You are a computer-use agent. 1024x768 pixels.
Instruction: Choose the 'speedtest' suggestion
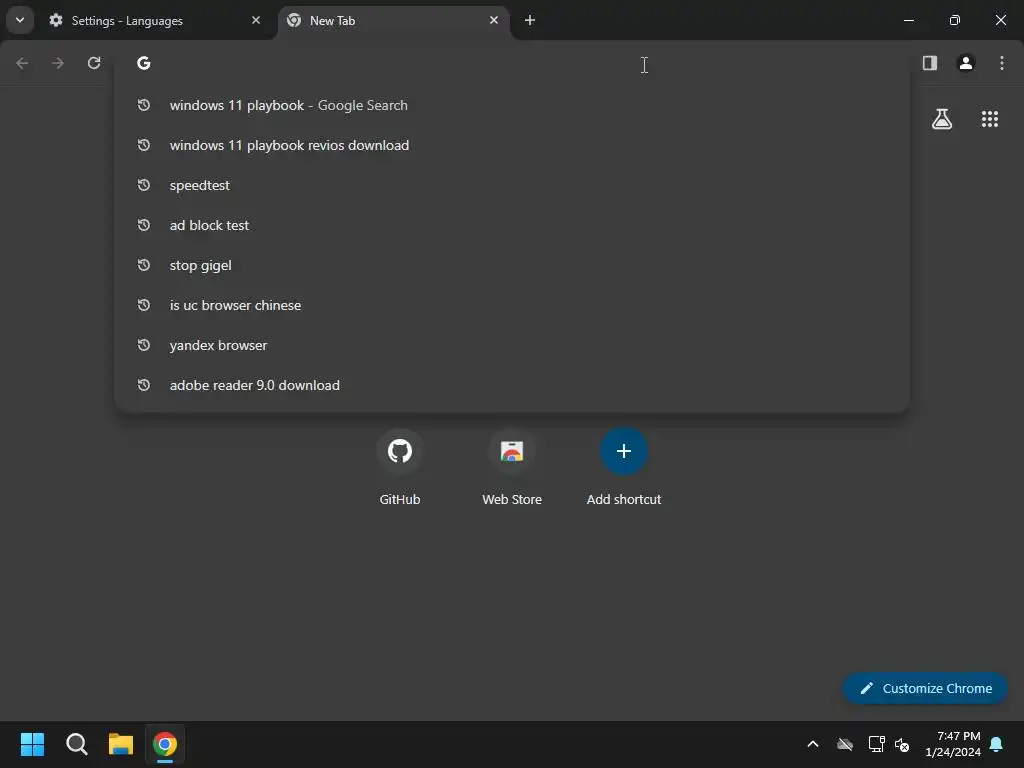point(512,185)
